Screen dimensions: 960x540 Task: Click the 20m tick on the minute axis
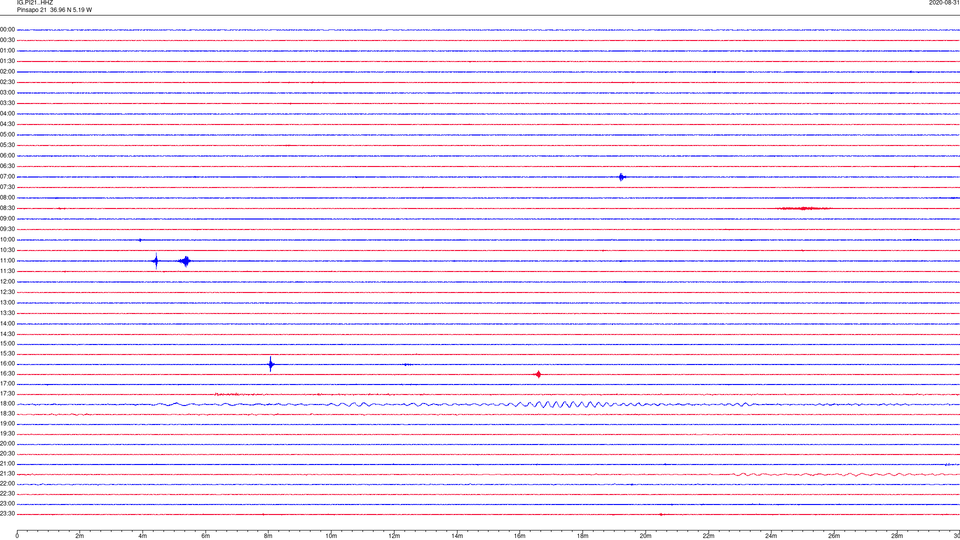coord(645,536)
